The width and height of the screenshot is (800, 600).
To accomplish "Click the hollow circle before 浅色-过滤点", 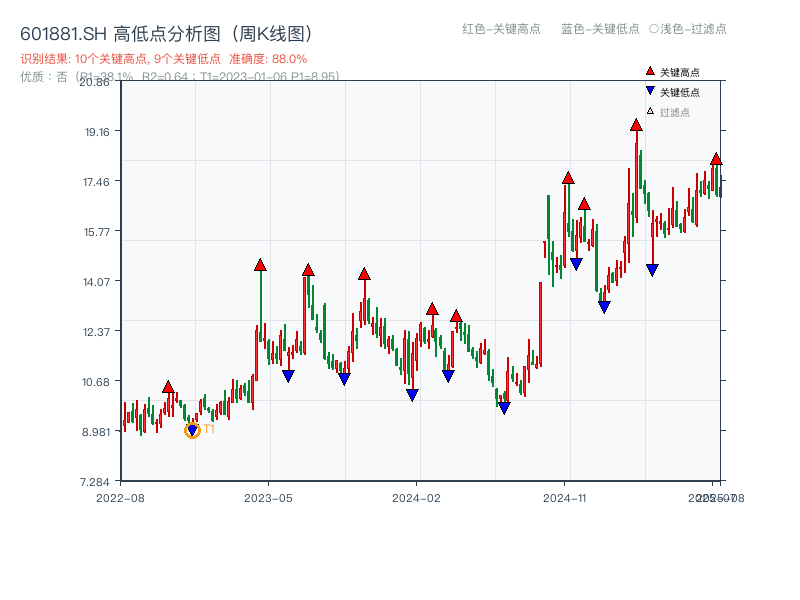I will coord(654,29).
